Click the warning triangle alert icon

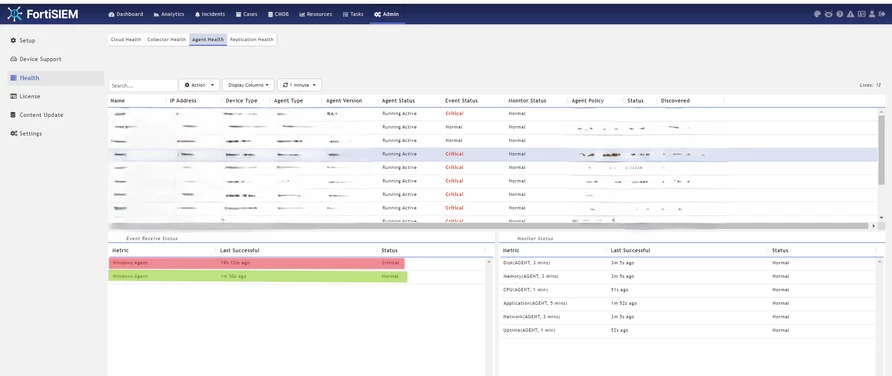pyautogui.click(x=850, y=14)
